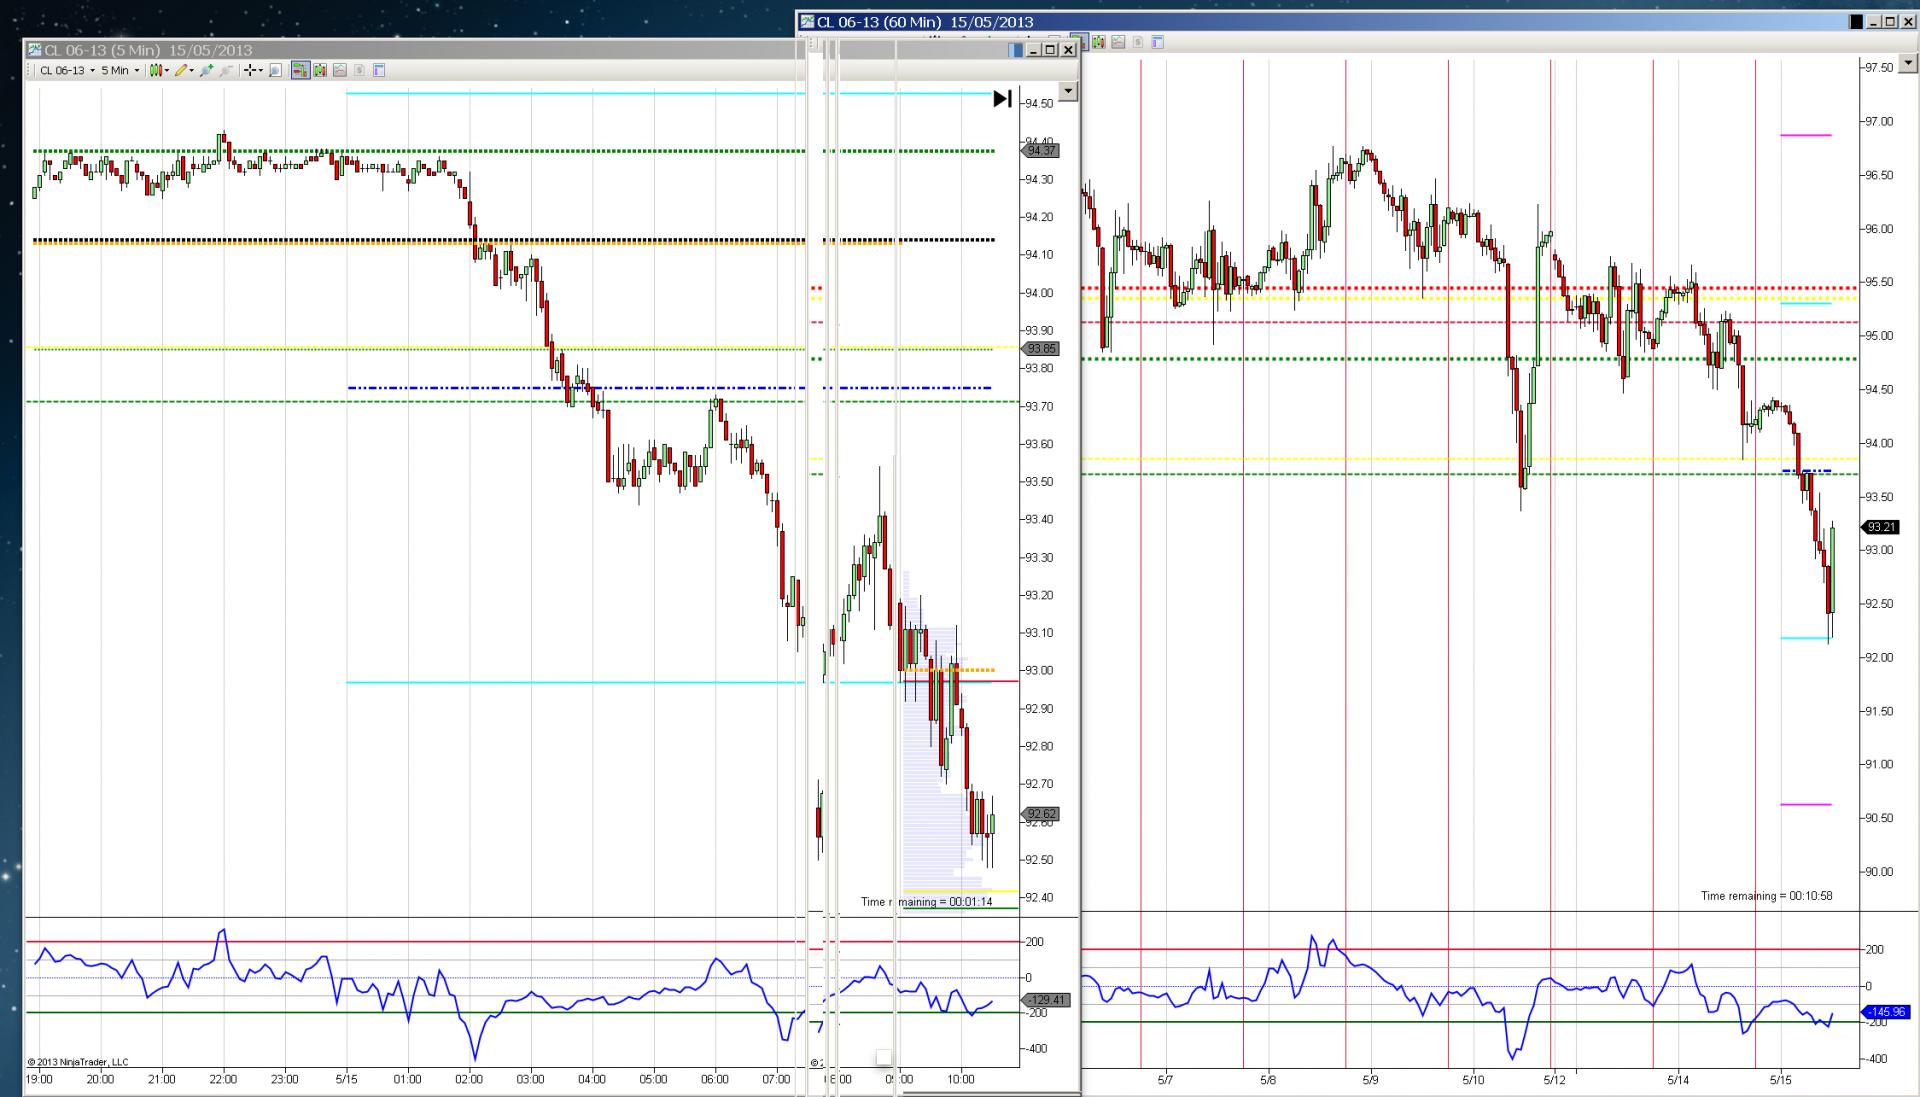Click the zoom in magnifier icon
Viewport: 1920px width, 1097px height.
click(206, 70)
